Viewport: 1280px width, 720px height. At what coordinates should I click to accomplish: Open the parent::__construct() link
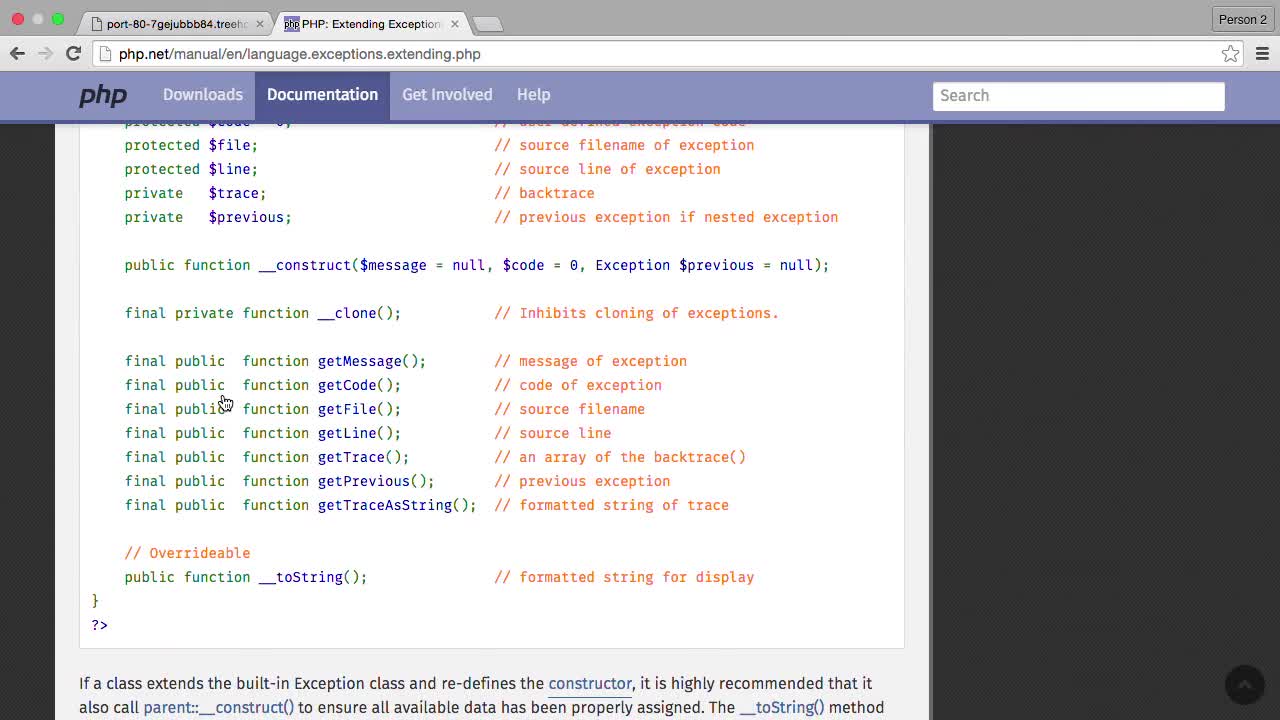click(218, 707)
